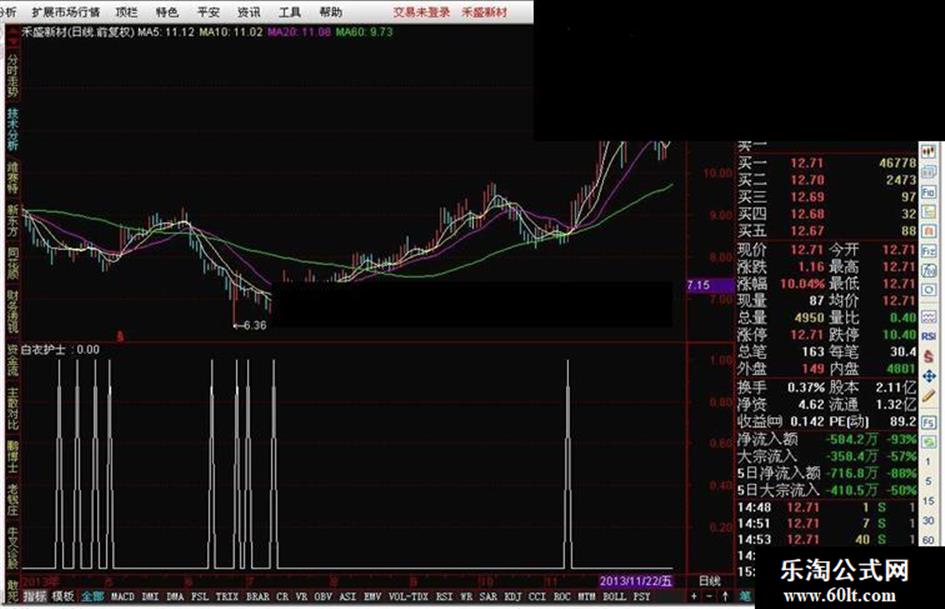Click the Fiz icon in right toolbar
945x609 pixels.
[929, 250]
